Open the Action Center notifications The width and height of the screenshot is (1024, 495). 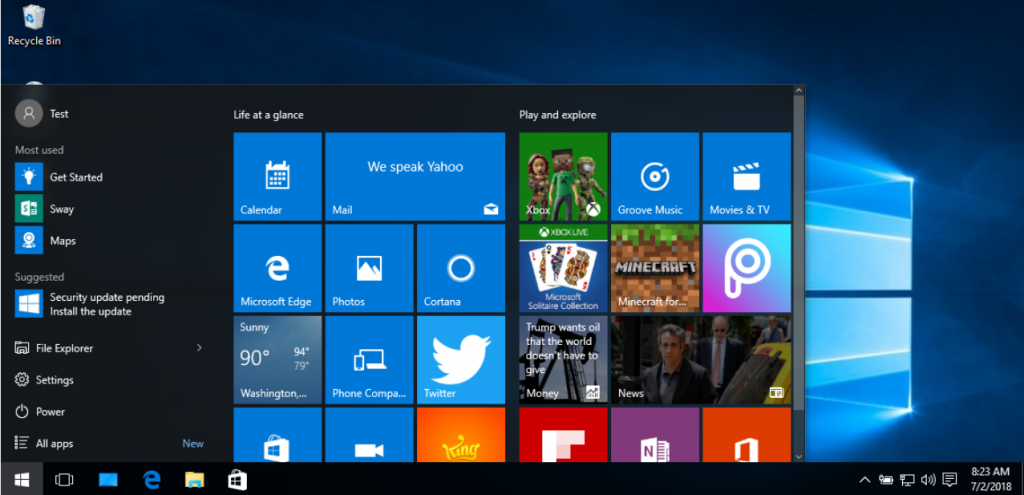(x=950, y=480)
